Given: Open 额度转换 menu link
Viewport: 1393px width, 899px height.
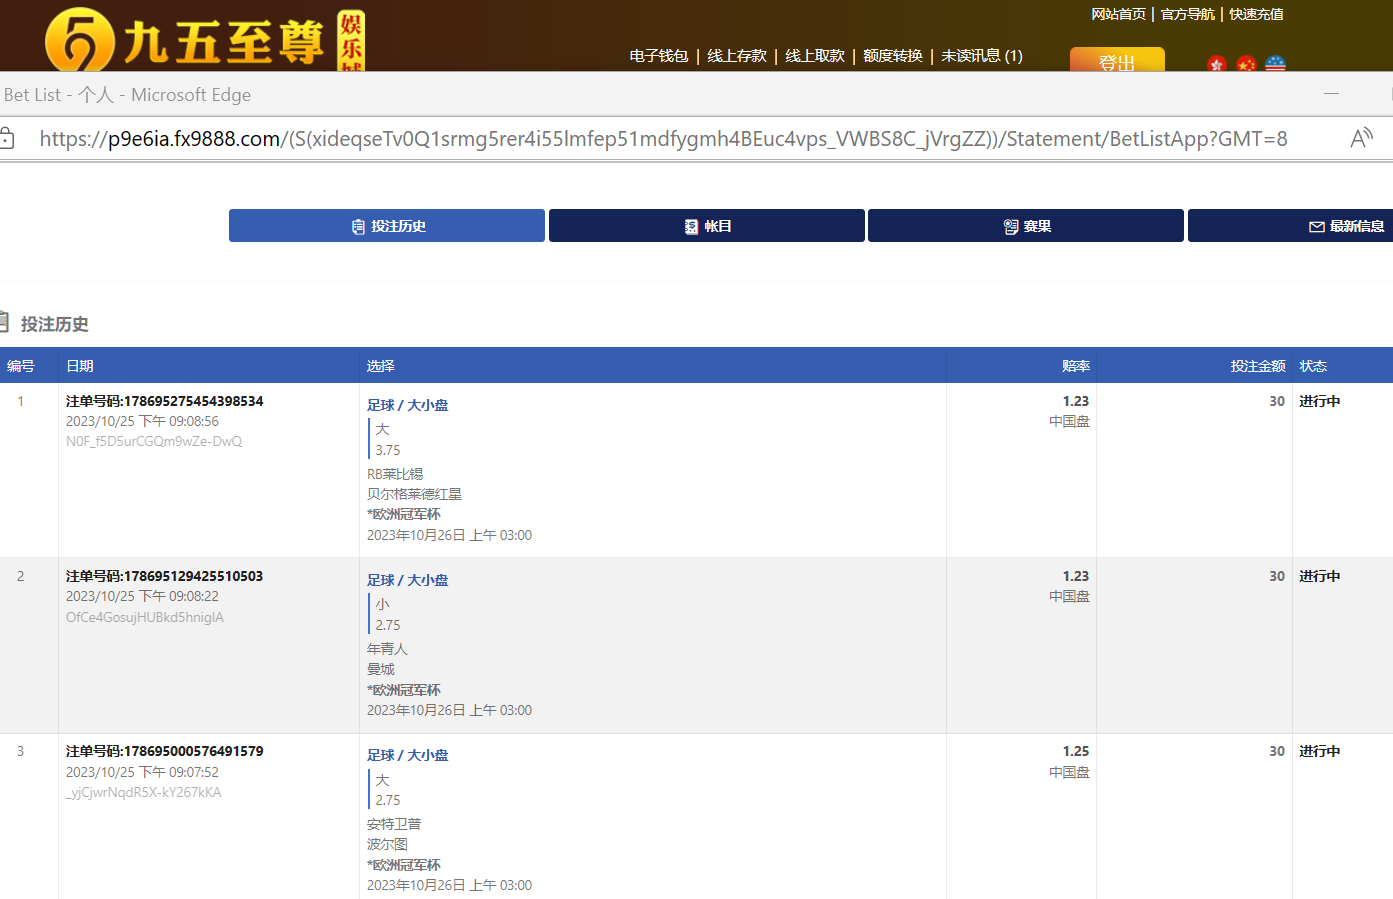Looking at the screenshot, I should [x=893, y=56].
